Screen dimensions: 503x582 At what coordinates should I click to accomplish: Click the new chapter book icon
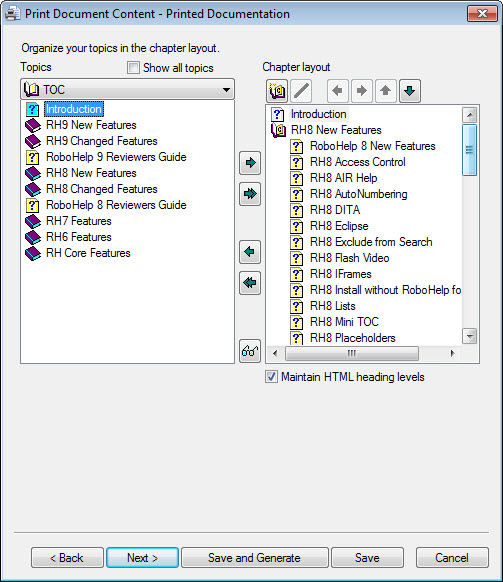tap(277, 91)
